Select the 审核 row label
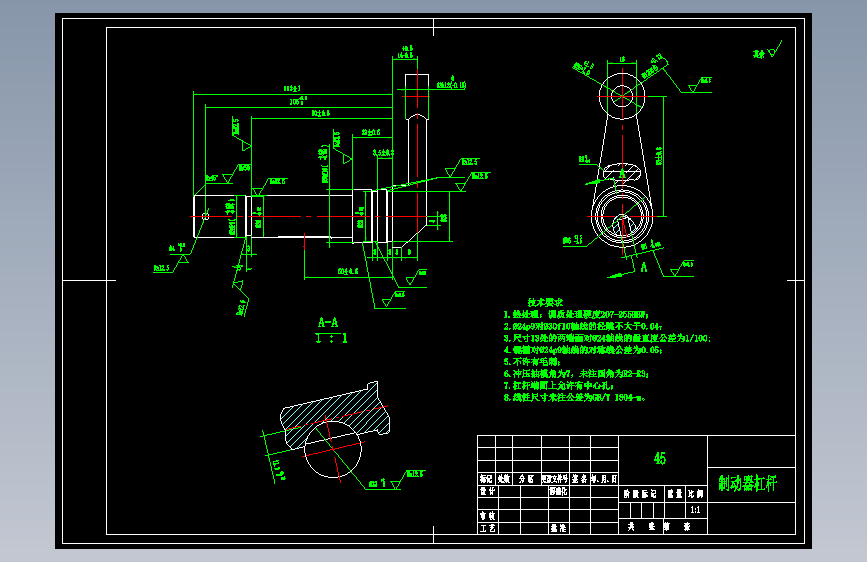The width and height of the screenshot is (867, 562). point(488,516)
